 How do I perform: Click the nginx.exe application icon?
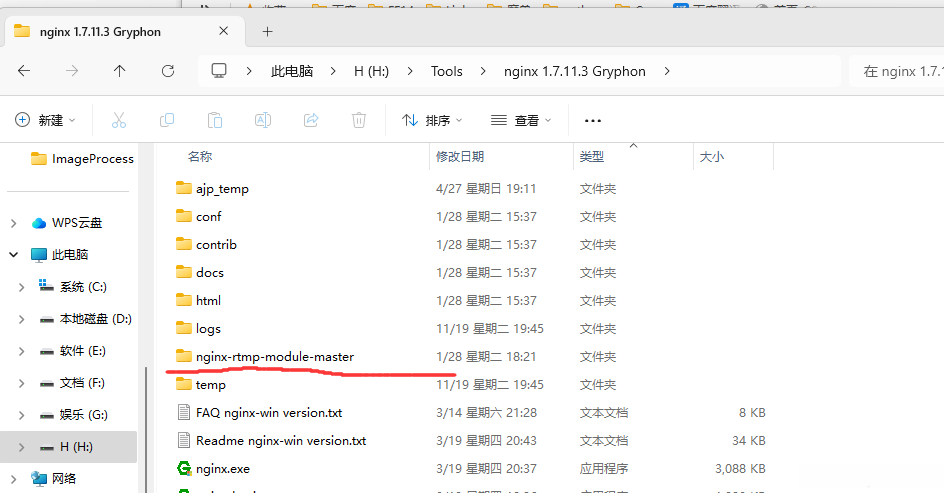tap(184, 468)
